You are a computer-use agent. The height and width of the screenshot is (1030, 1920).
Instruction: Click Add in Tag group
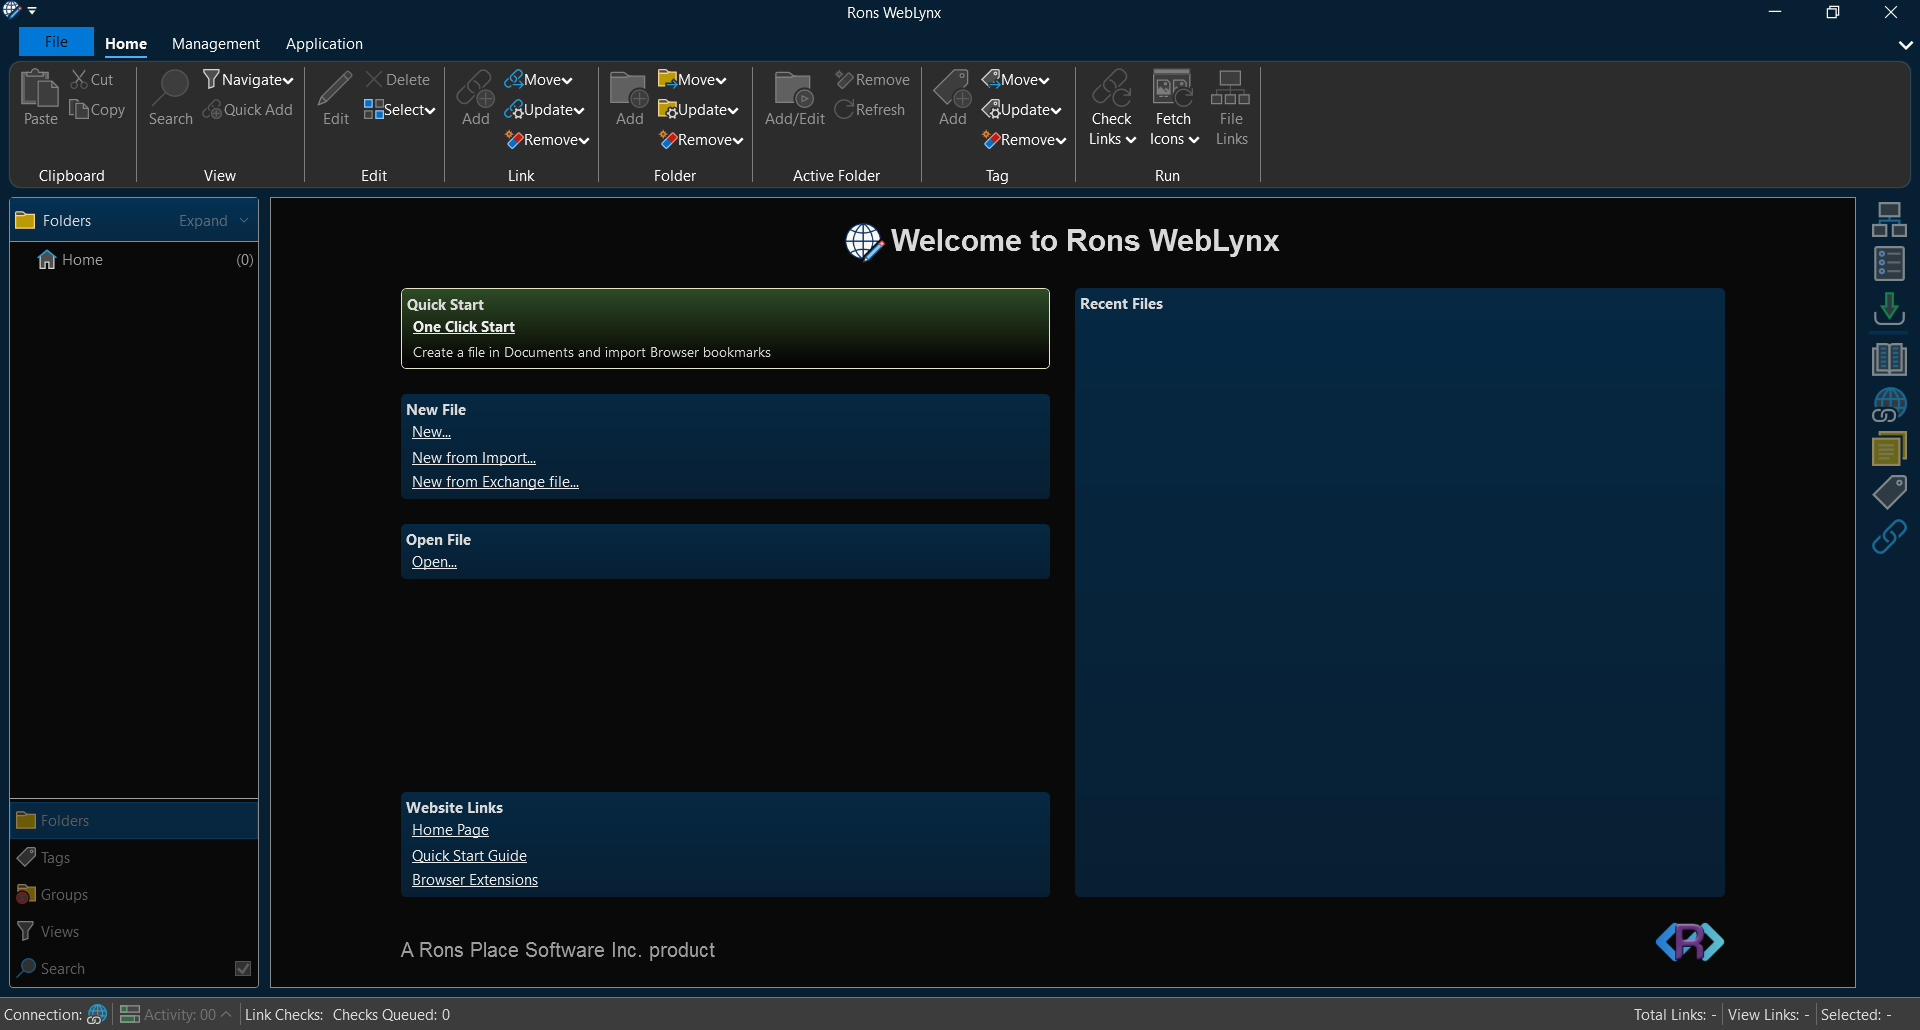pos(953,98)
